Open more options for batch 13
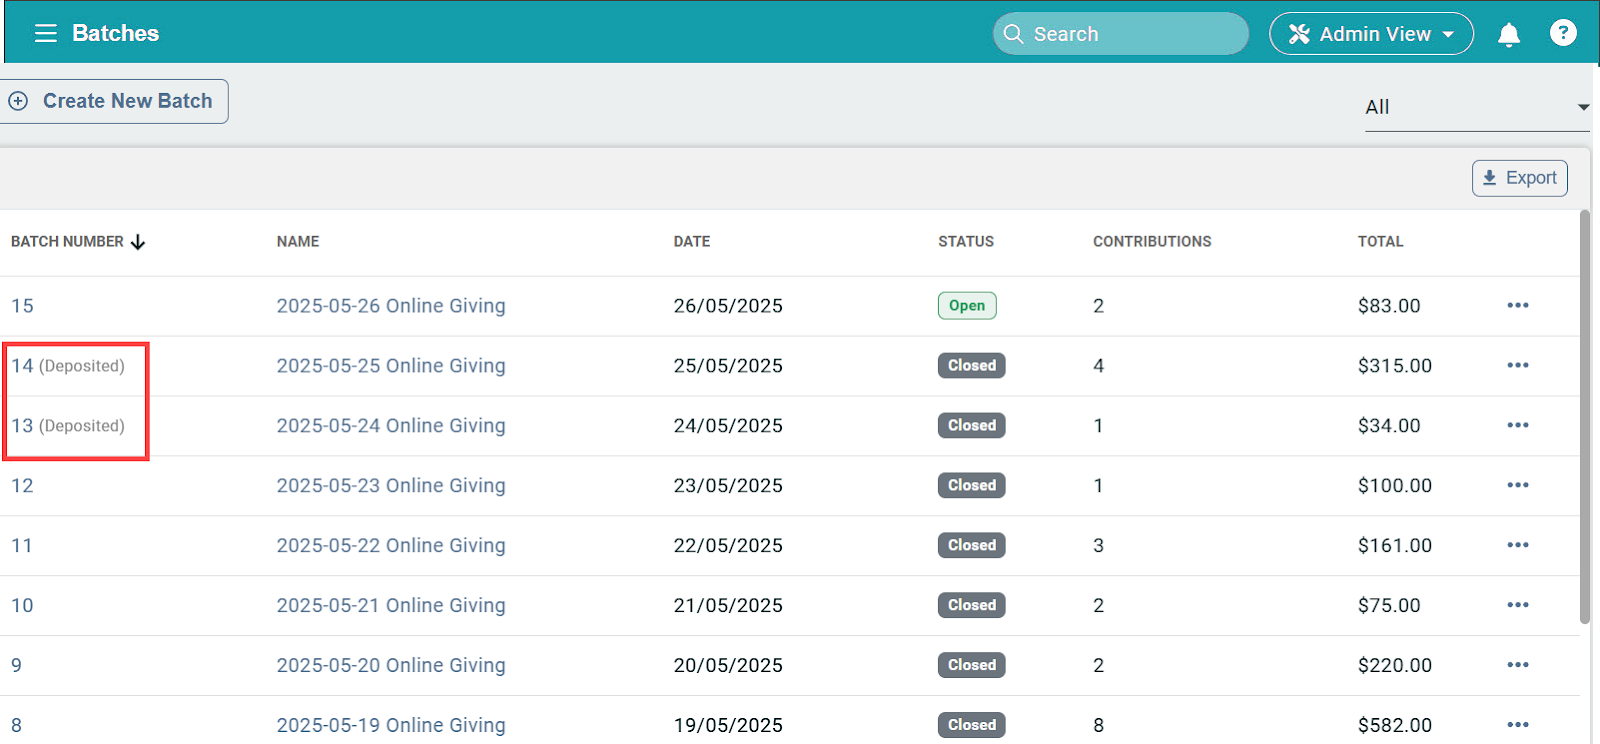 [1518, 425]
